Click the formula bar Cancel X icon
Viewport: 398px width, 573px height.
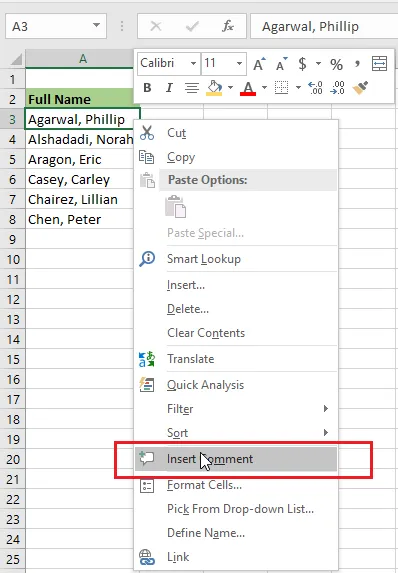coord(156,26)
